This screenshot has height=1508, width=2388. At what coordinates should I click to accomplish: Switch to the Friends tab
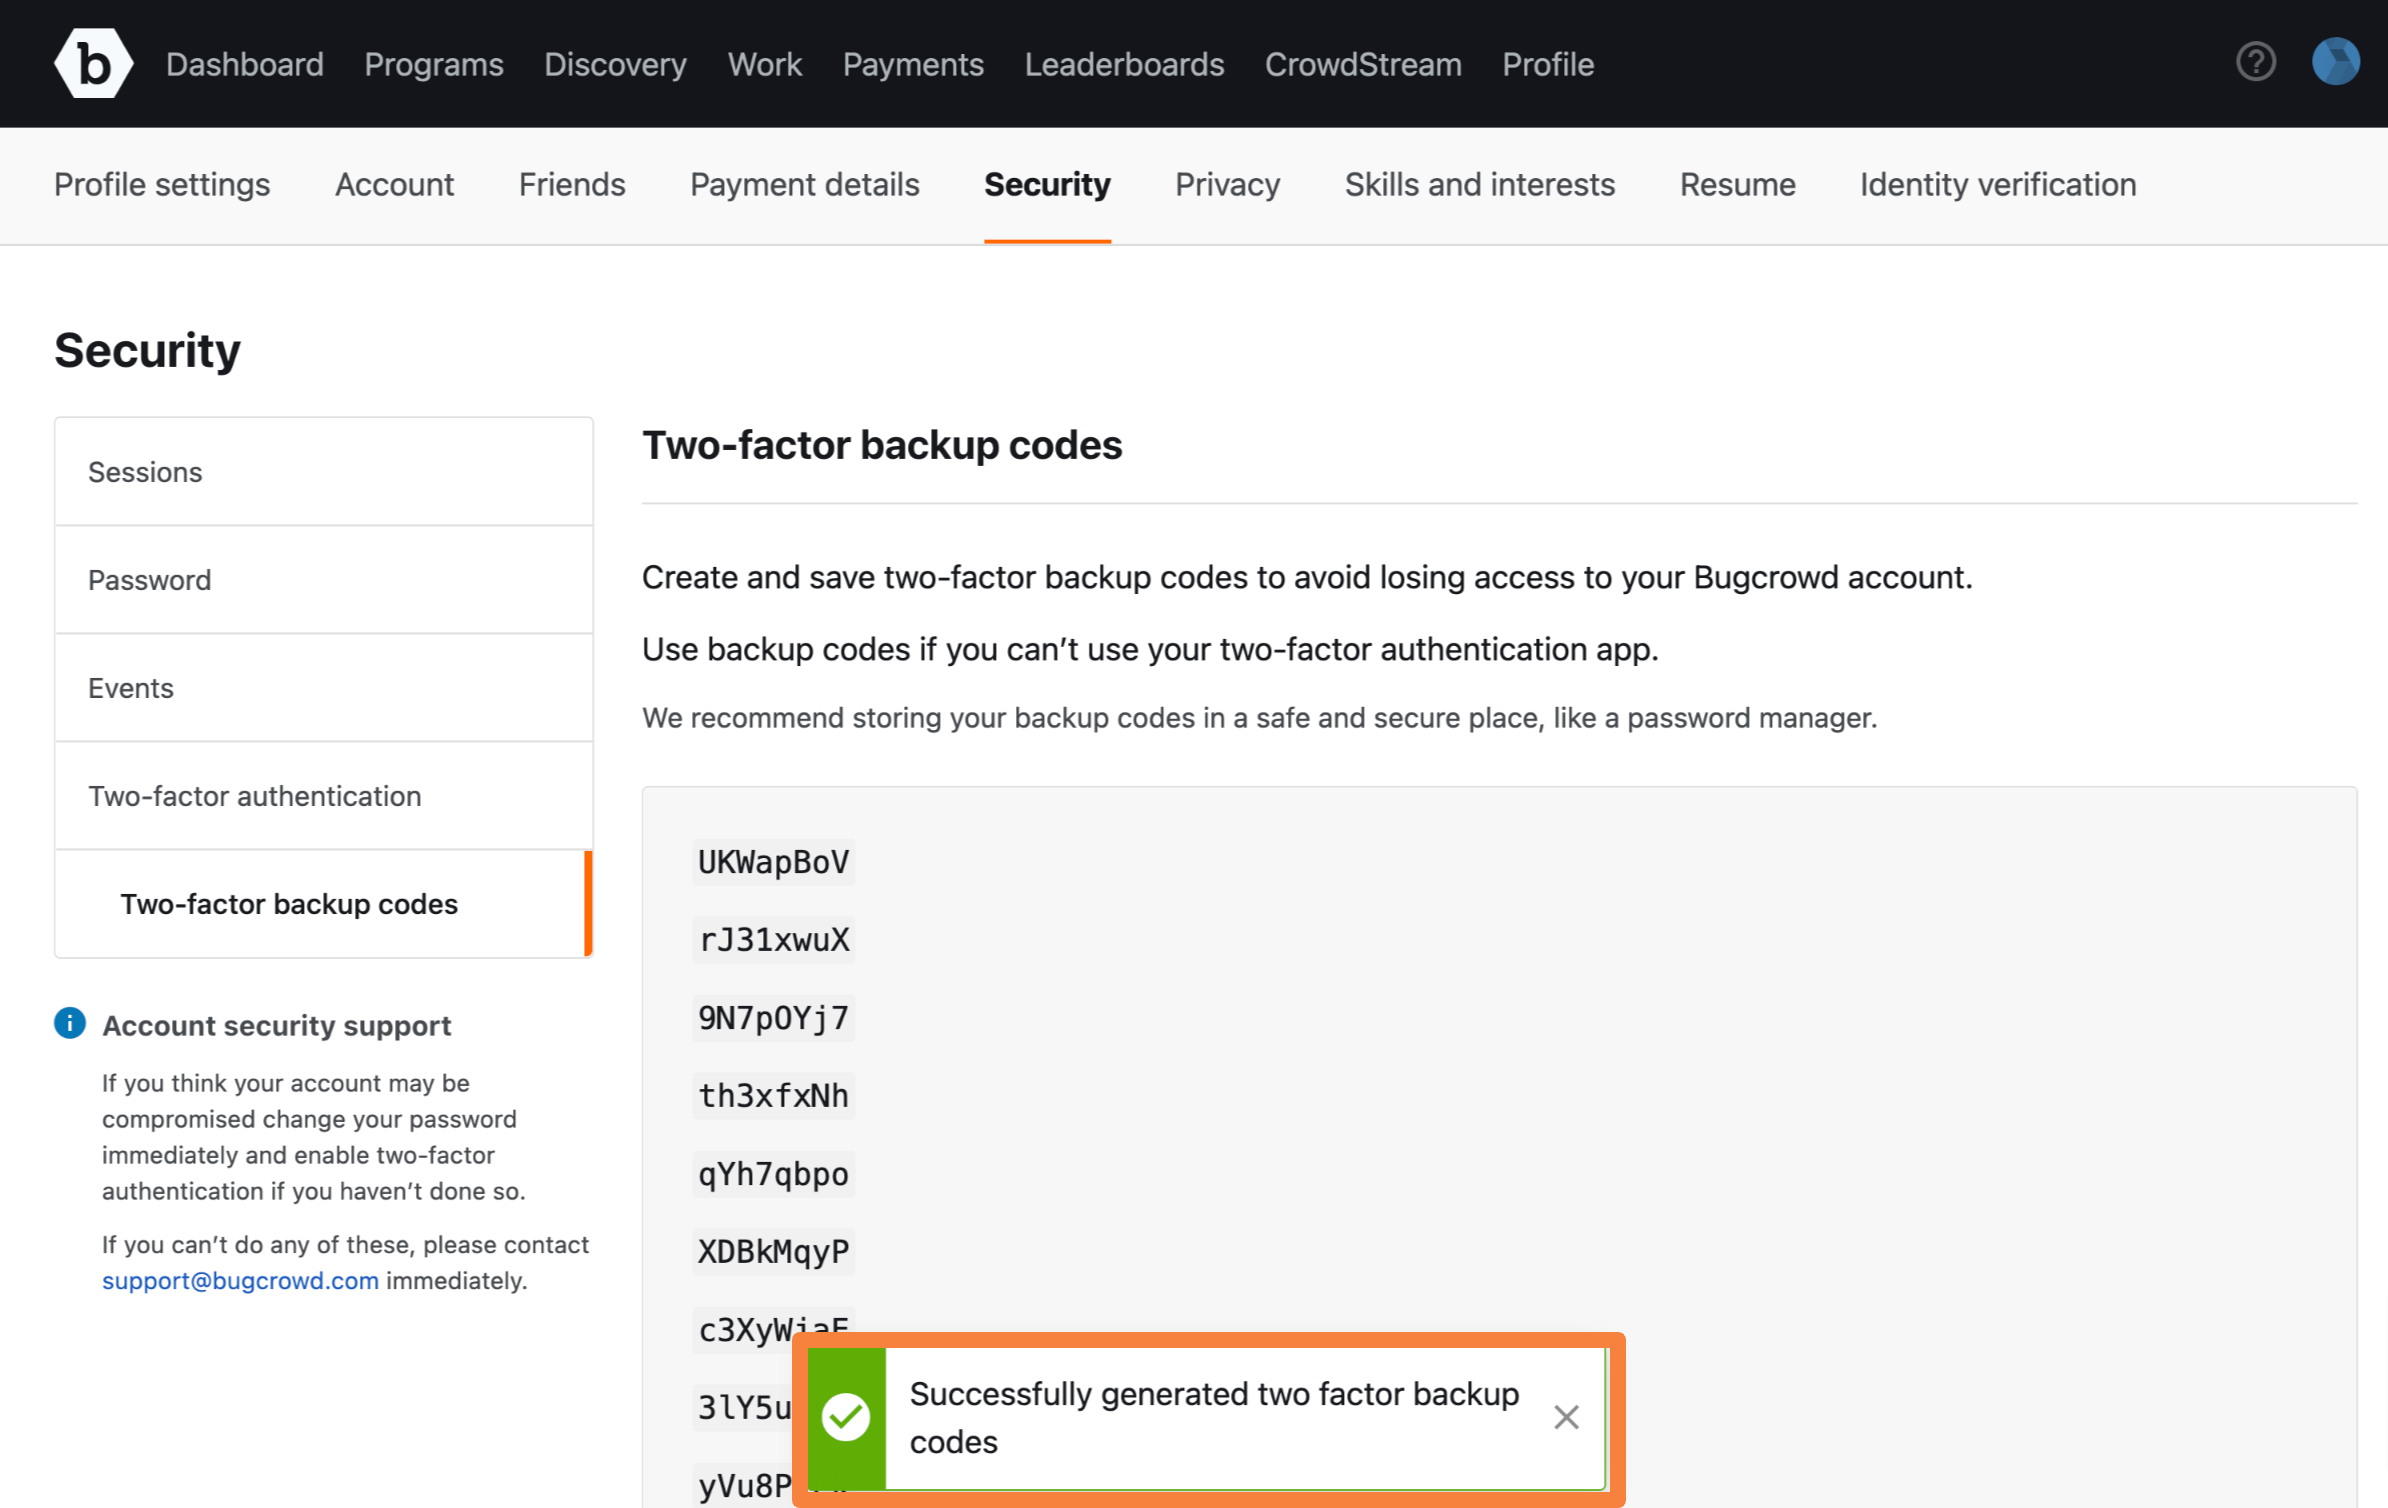coord(572,185)
